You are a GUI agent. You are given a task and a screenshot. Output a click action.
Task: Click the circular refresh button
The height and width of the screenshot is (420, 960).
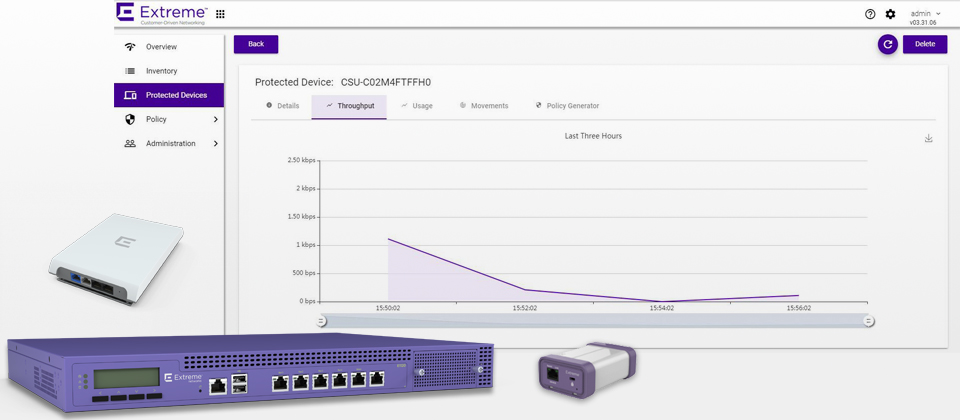tap(888, 44)
